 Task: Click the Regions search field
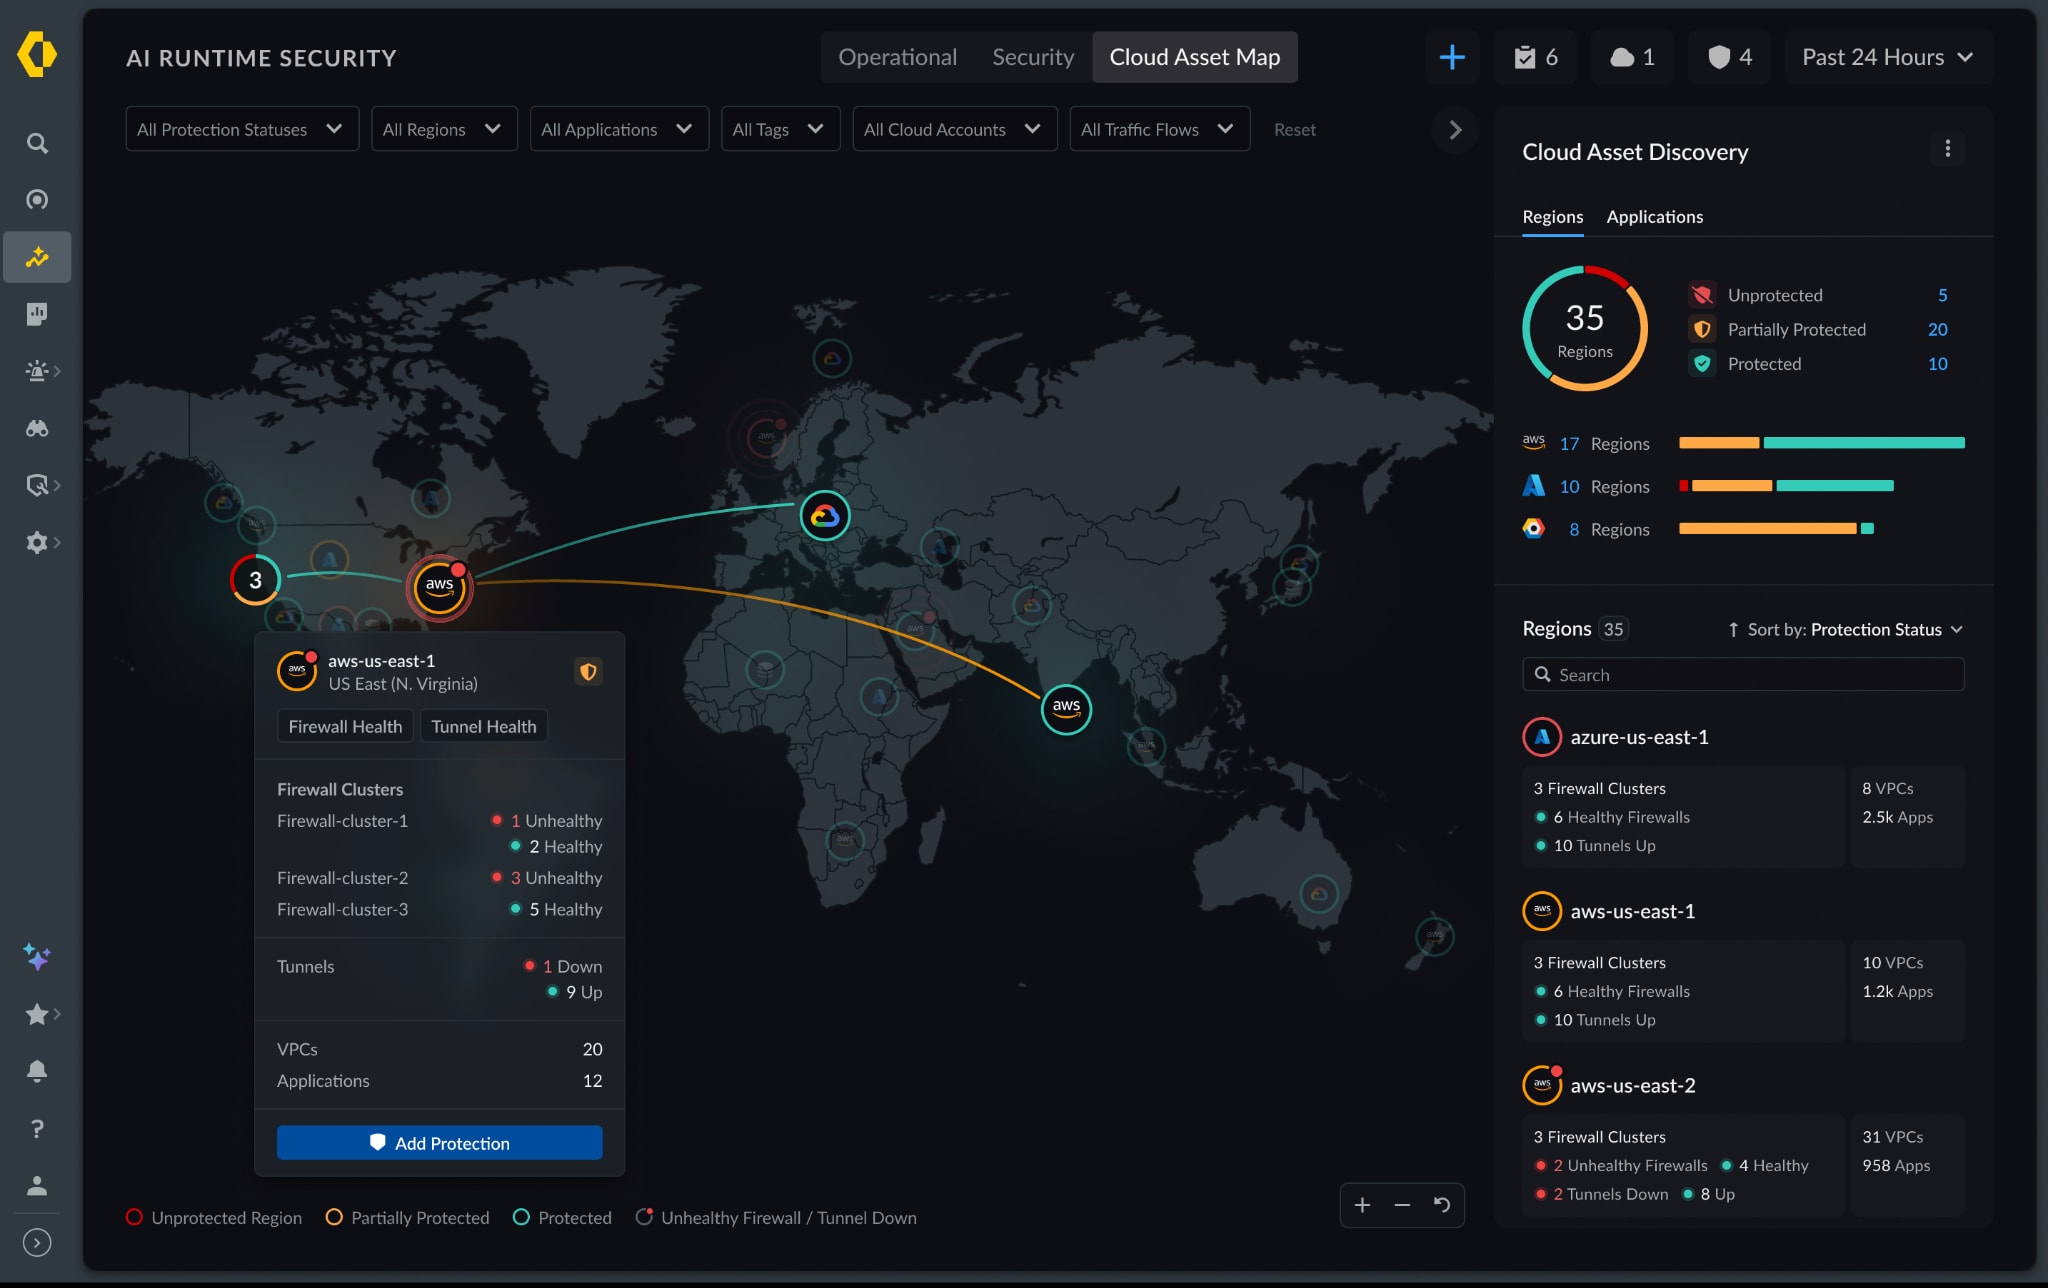pos(1743,675)
